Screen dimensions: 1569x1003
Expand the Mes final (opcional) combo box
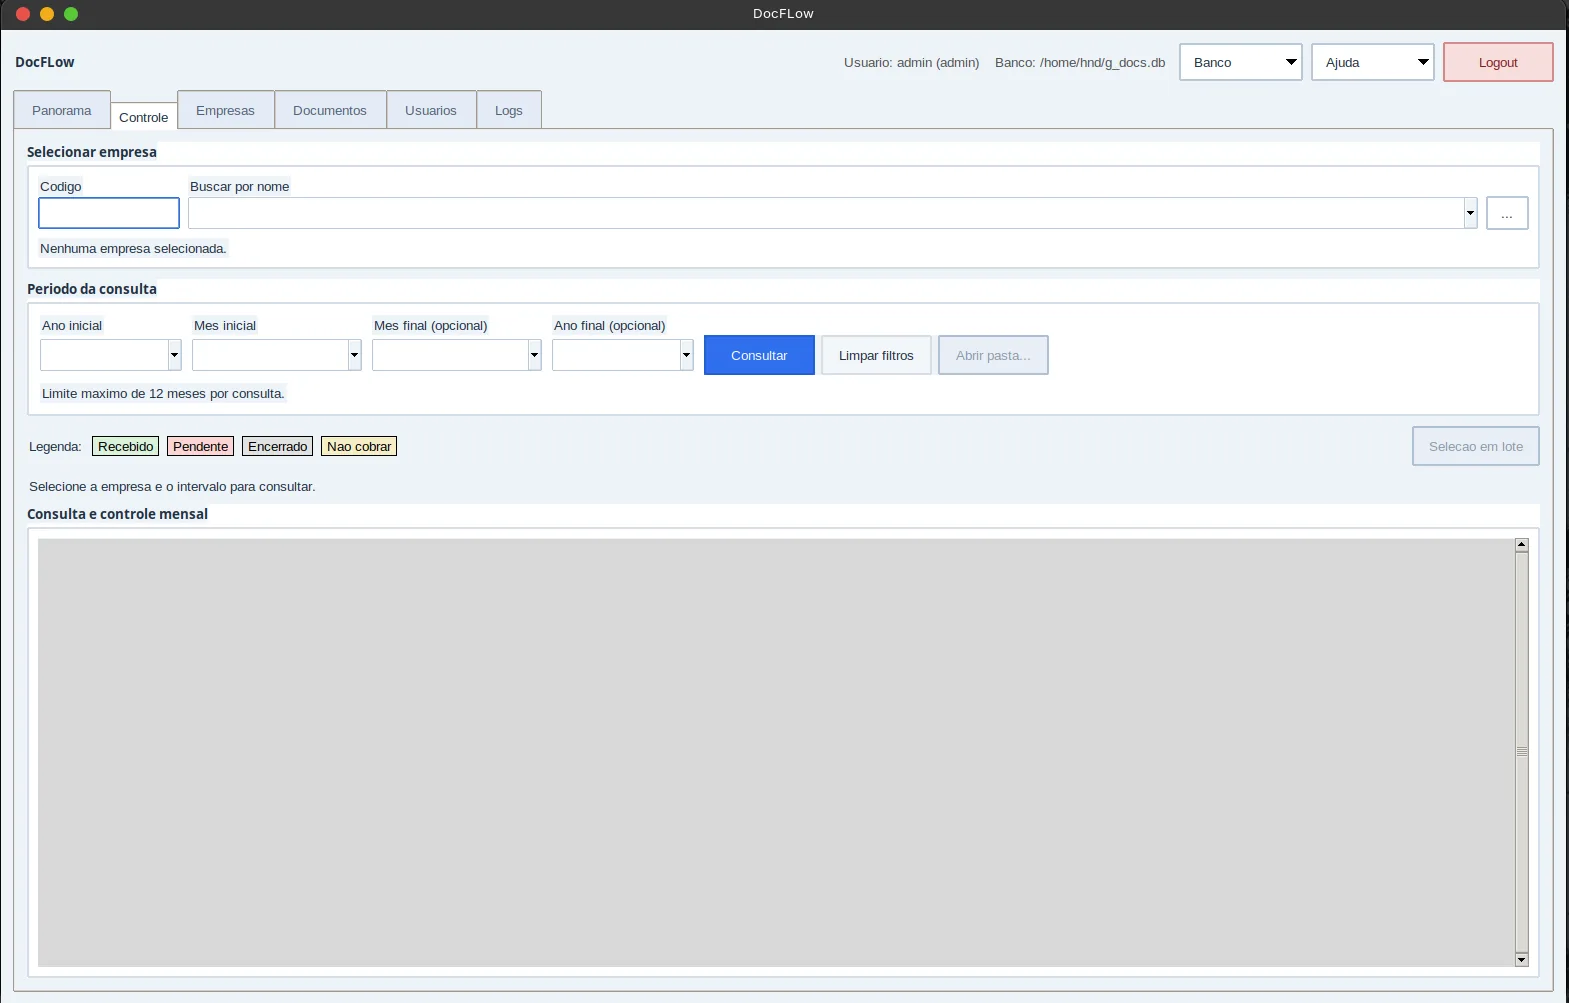tap(534, 355)
